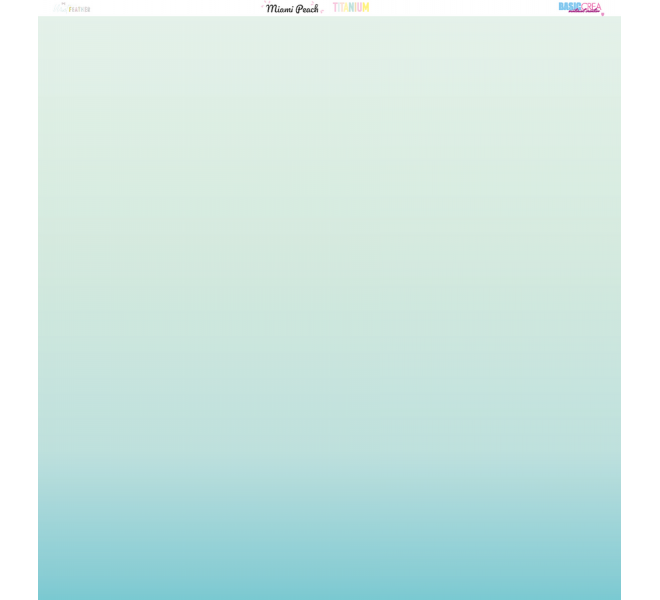Viewport: 660px width, 600px height.
Task: Click the pink sparkle left of Miami Peach
Action: tap(263, 6)
